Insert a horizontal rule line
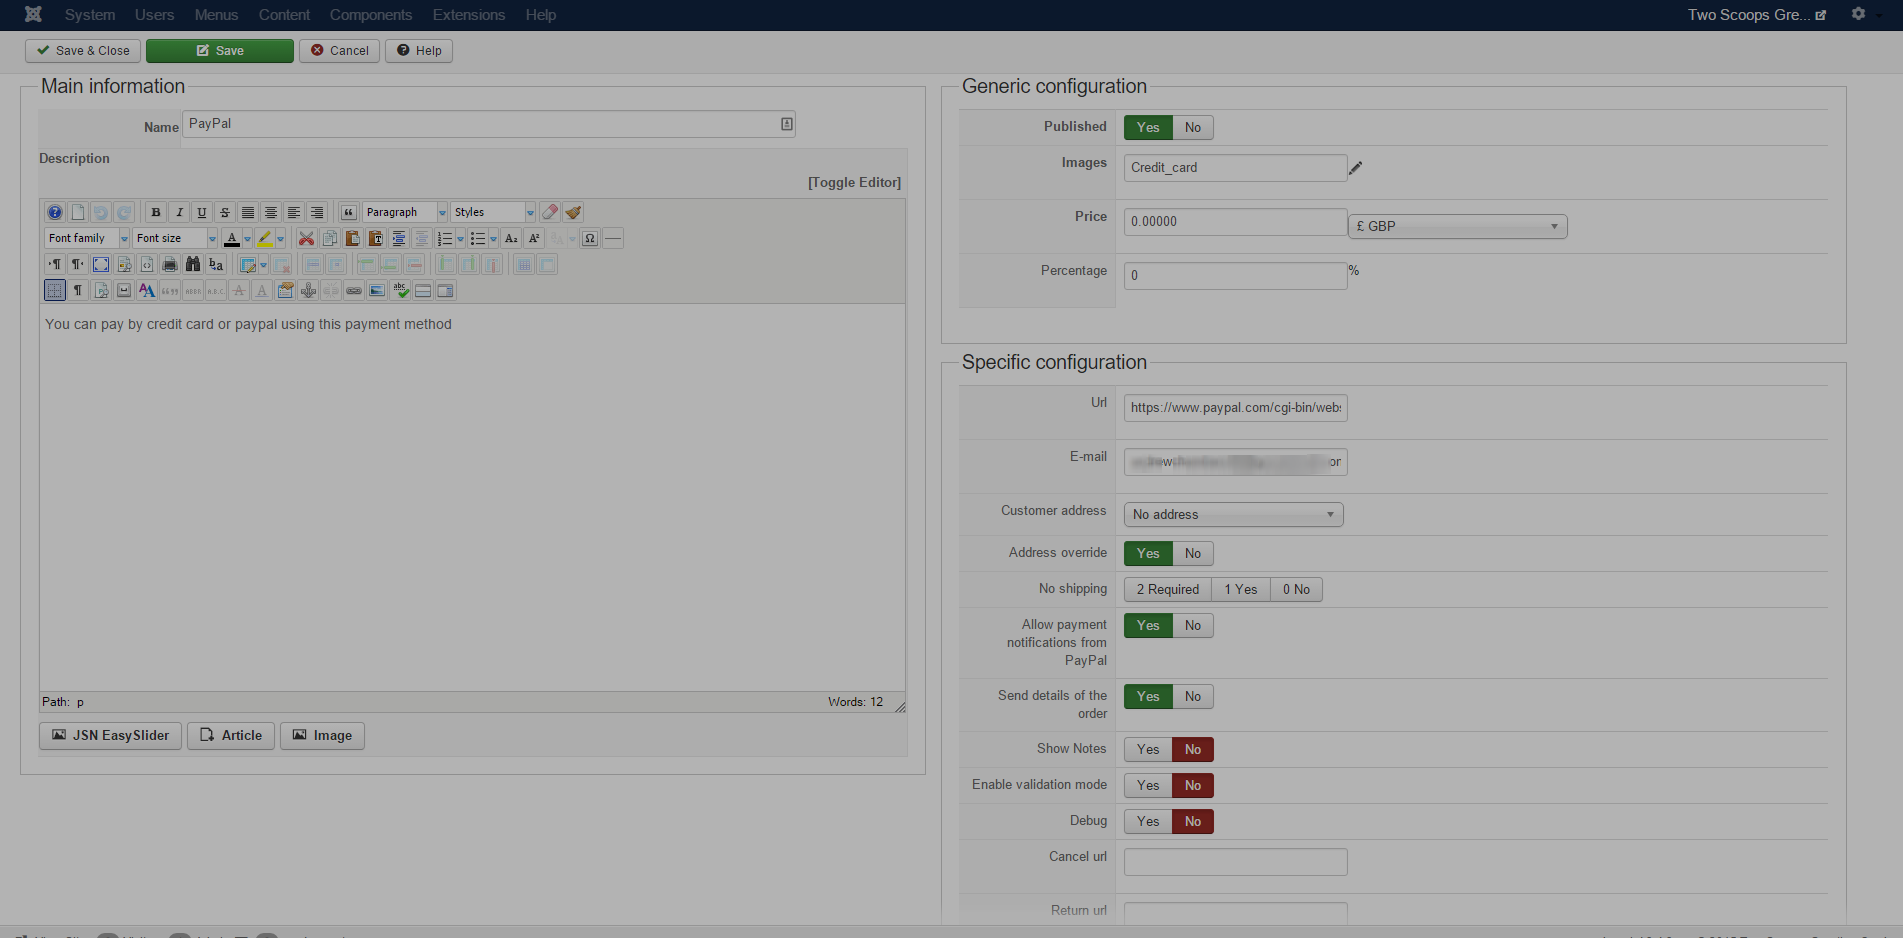The image size is (1903, 938). (x=613, y=238)
